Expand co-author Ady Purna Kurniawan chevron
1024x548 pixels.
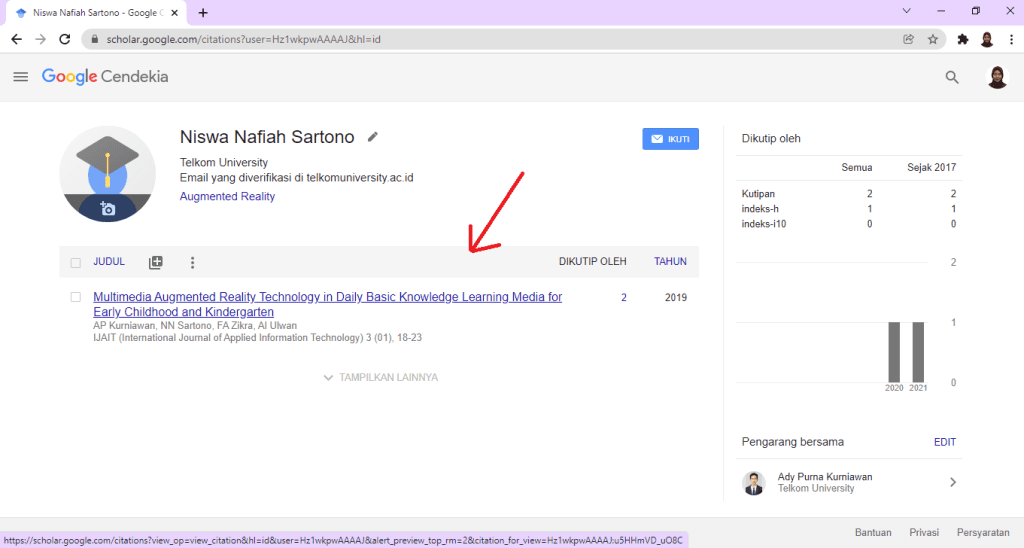tap(952, 483)
